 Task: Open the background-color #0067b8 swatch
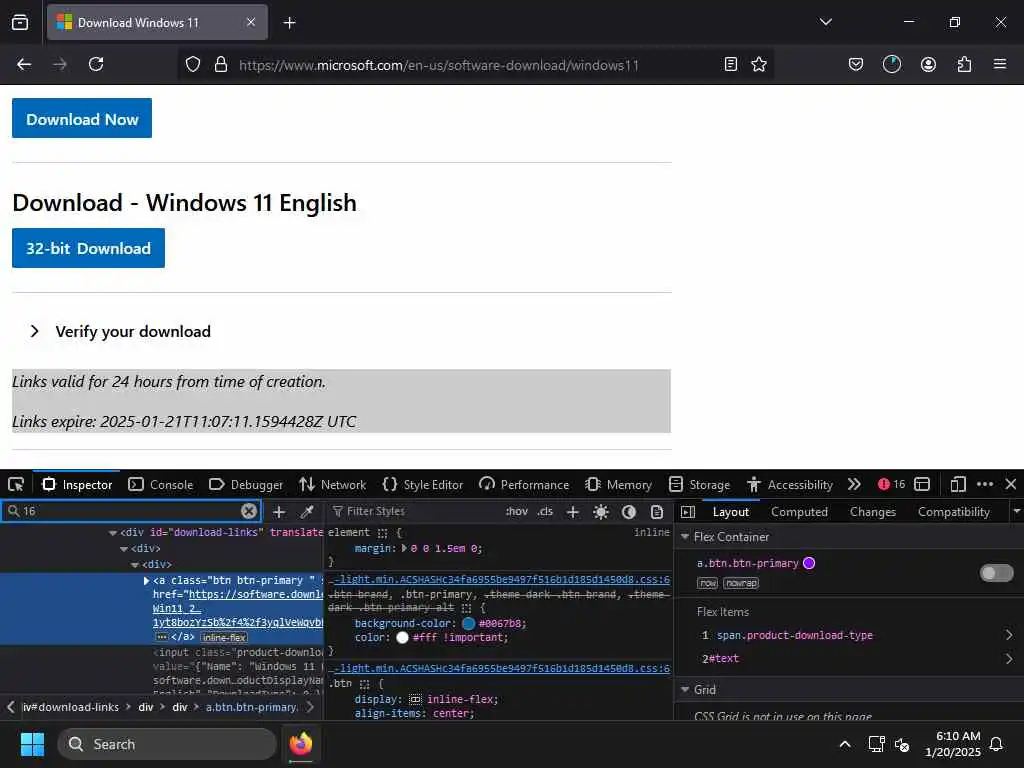click(468, 624)
